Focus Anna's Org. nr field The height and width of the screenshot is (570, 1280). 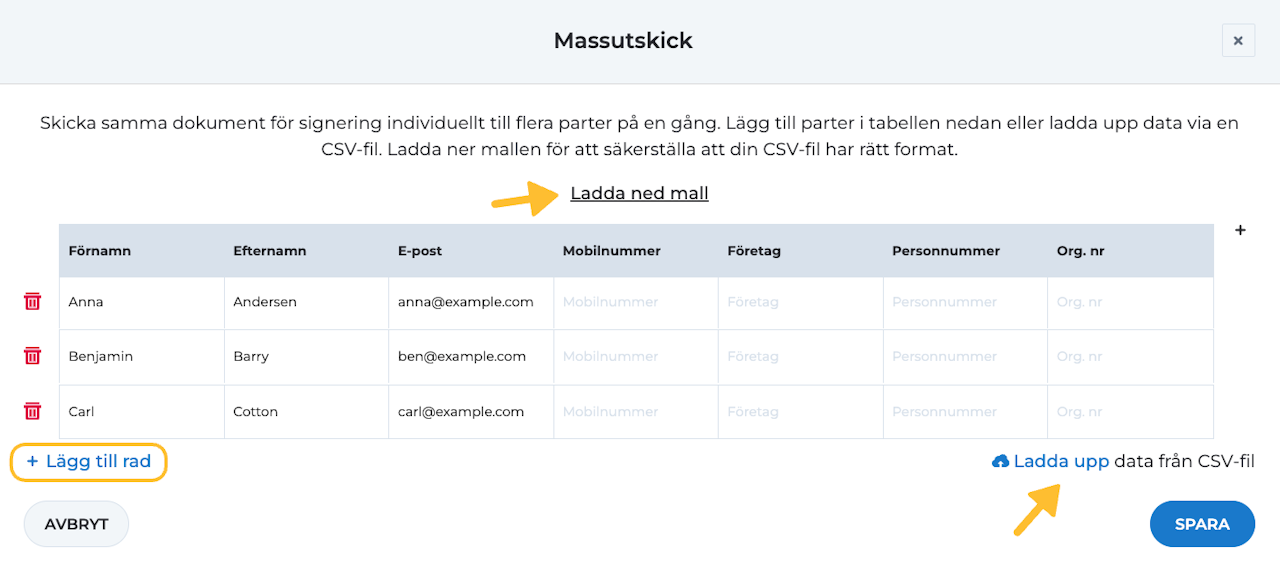click(1129, 302)
